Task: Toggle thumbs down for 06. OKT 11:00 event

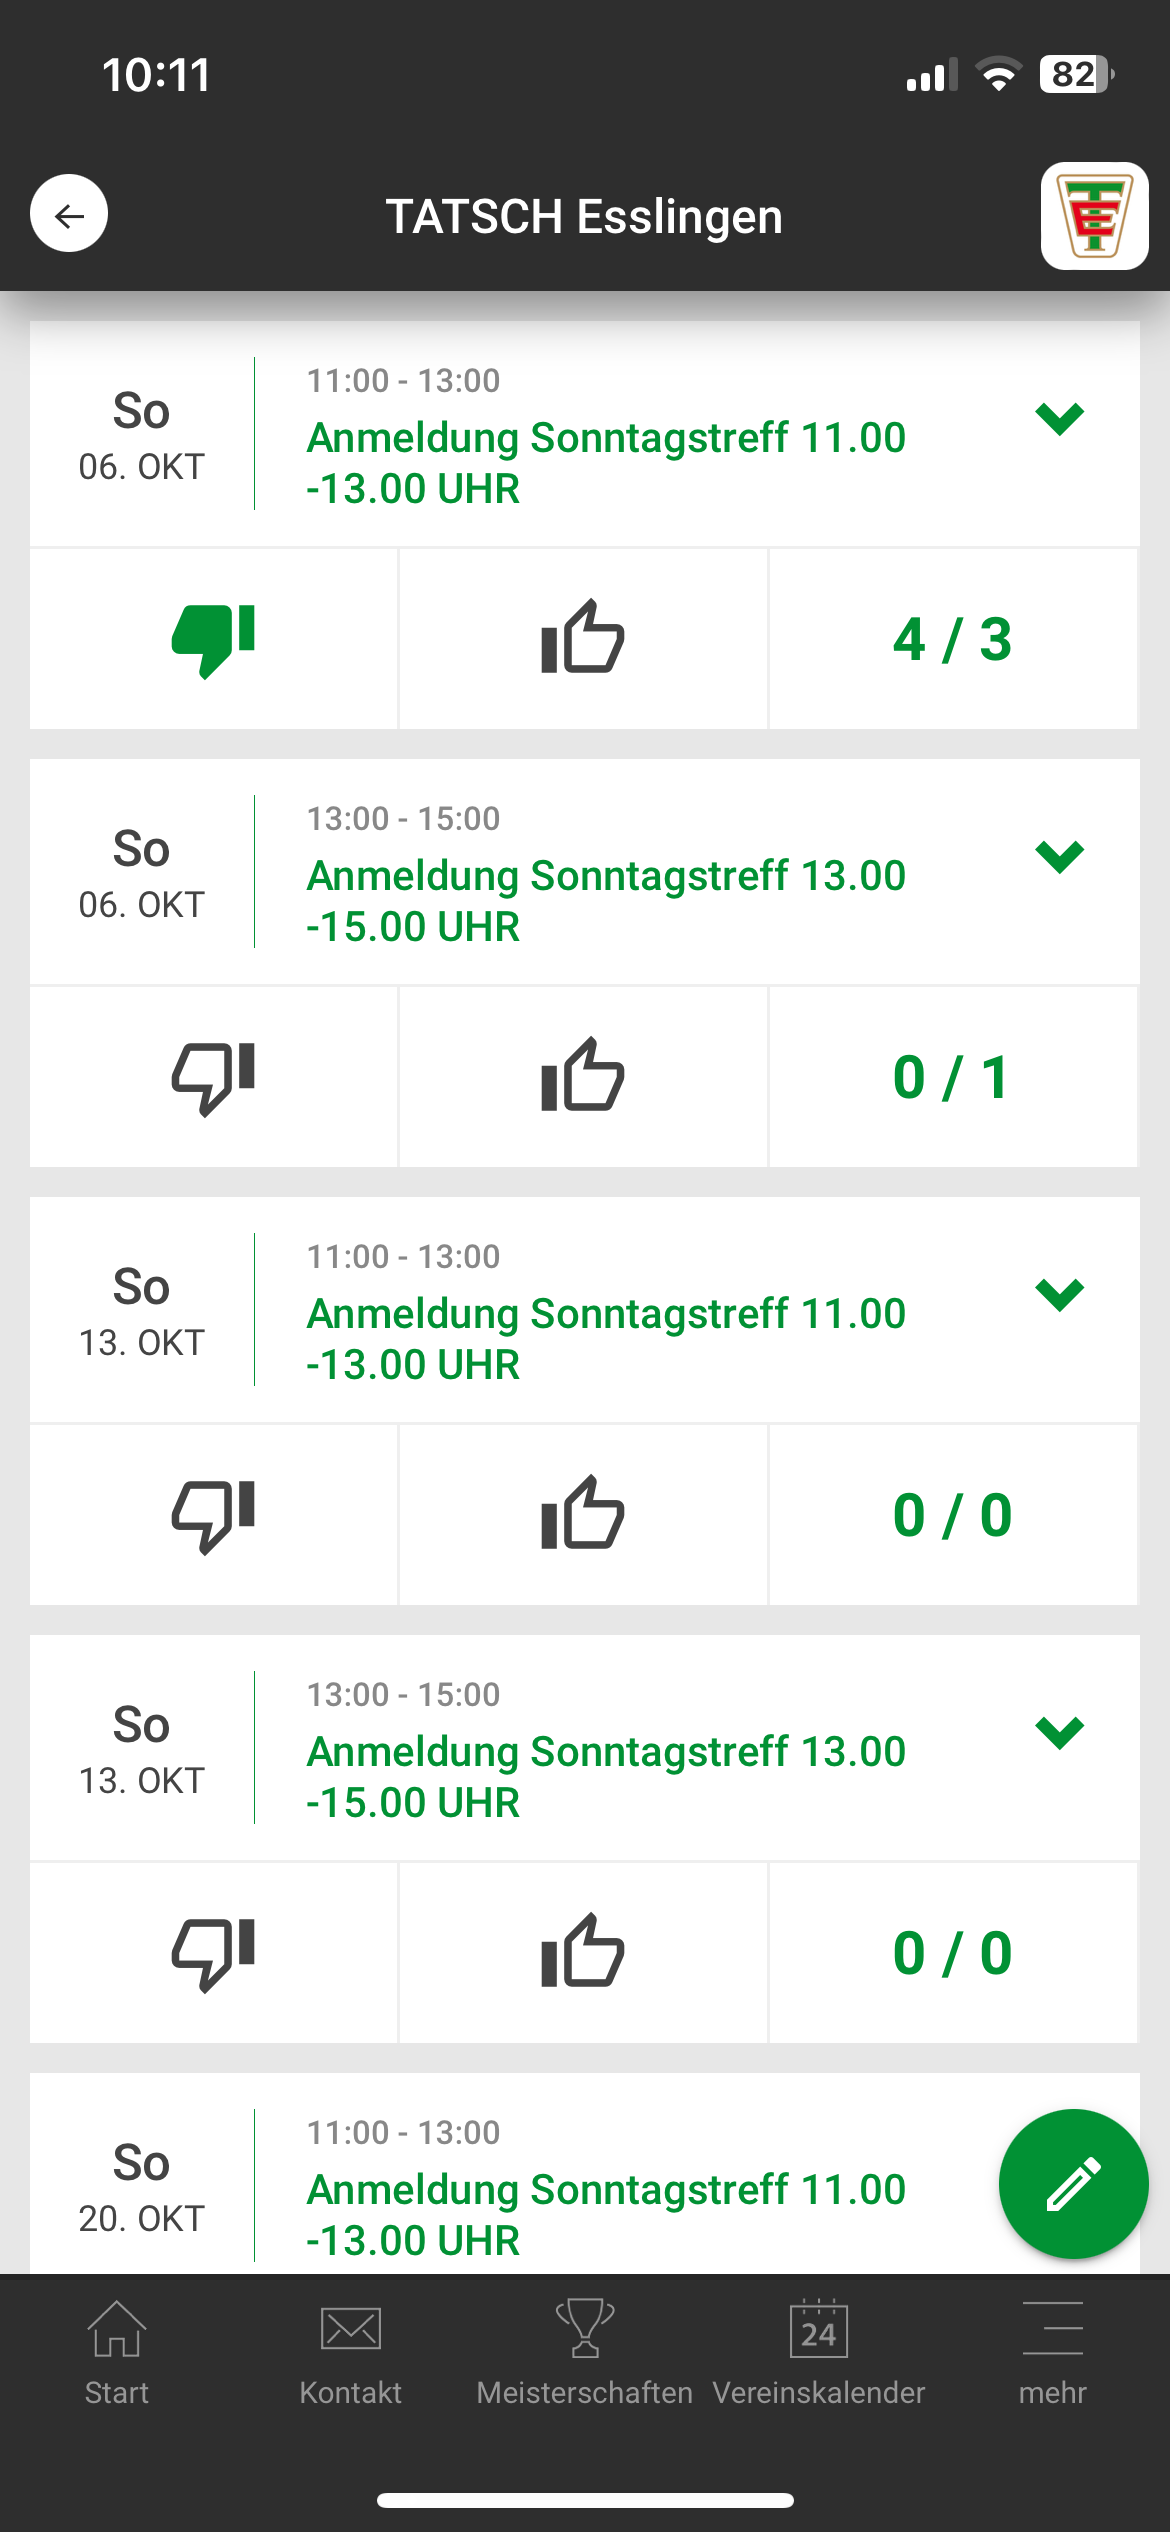Action: pos(213,639)
